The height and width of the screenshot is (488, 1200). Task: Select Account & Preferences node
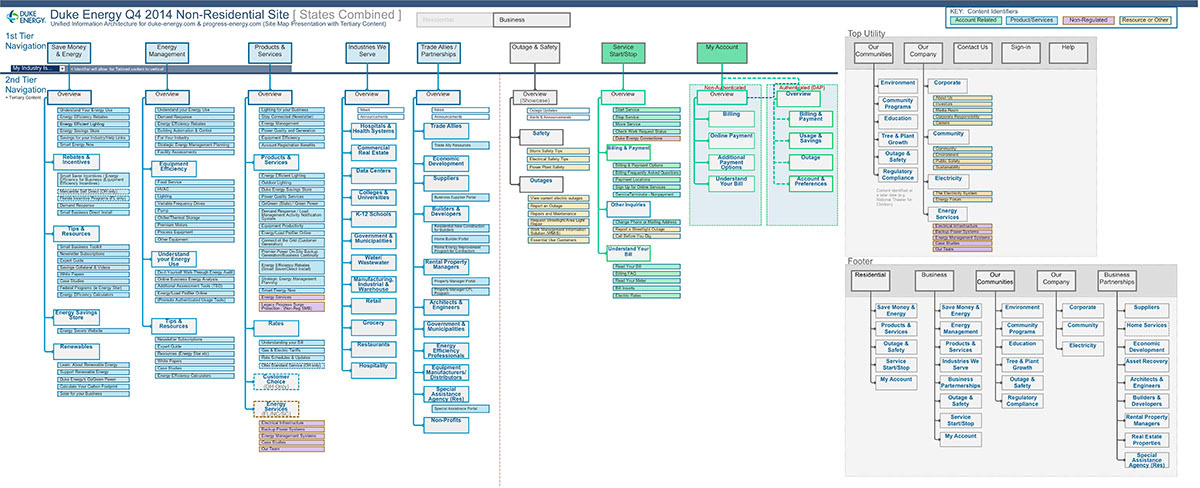coord(810,182)
